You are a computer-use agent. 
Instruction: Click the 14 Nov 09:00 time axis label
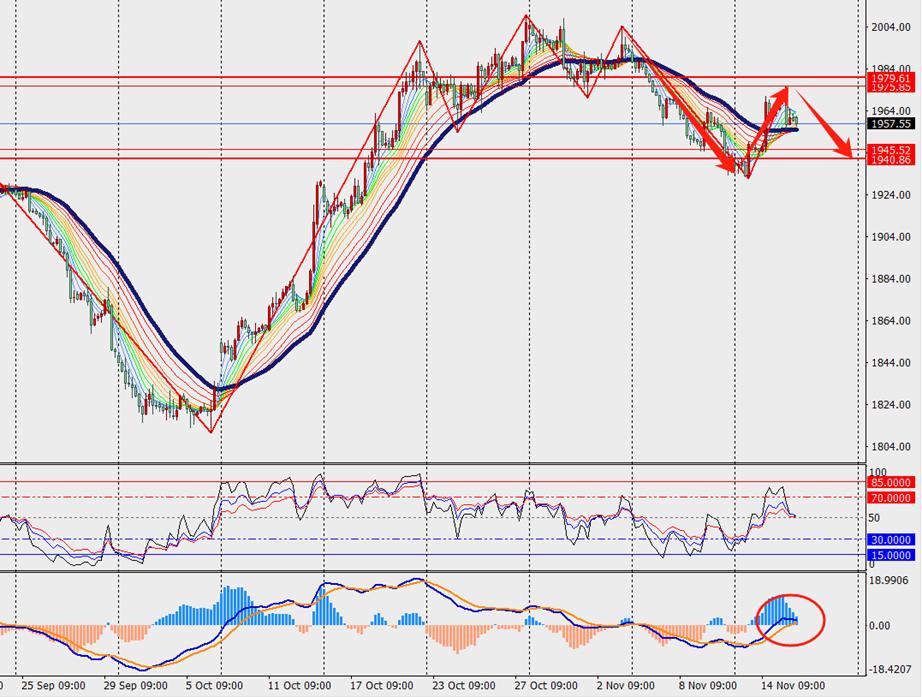[x=793, y=686]
